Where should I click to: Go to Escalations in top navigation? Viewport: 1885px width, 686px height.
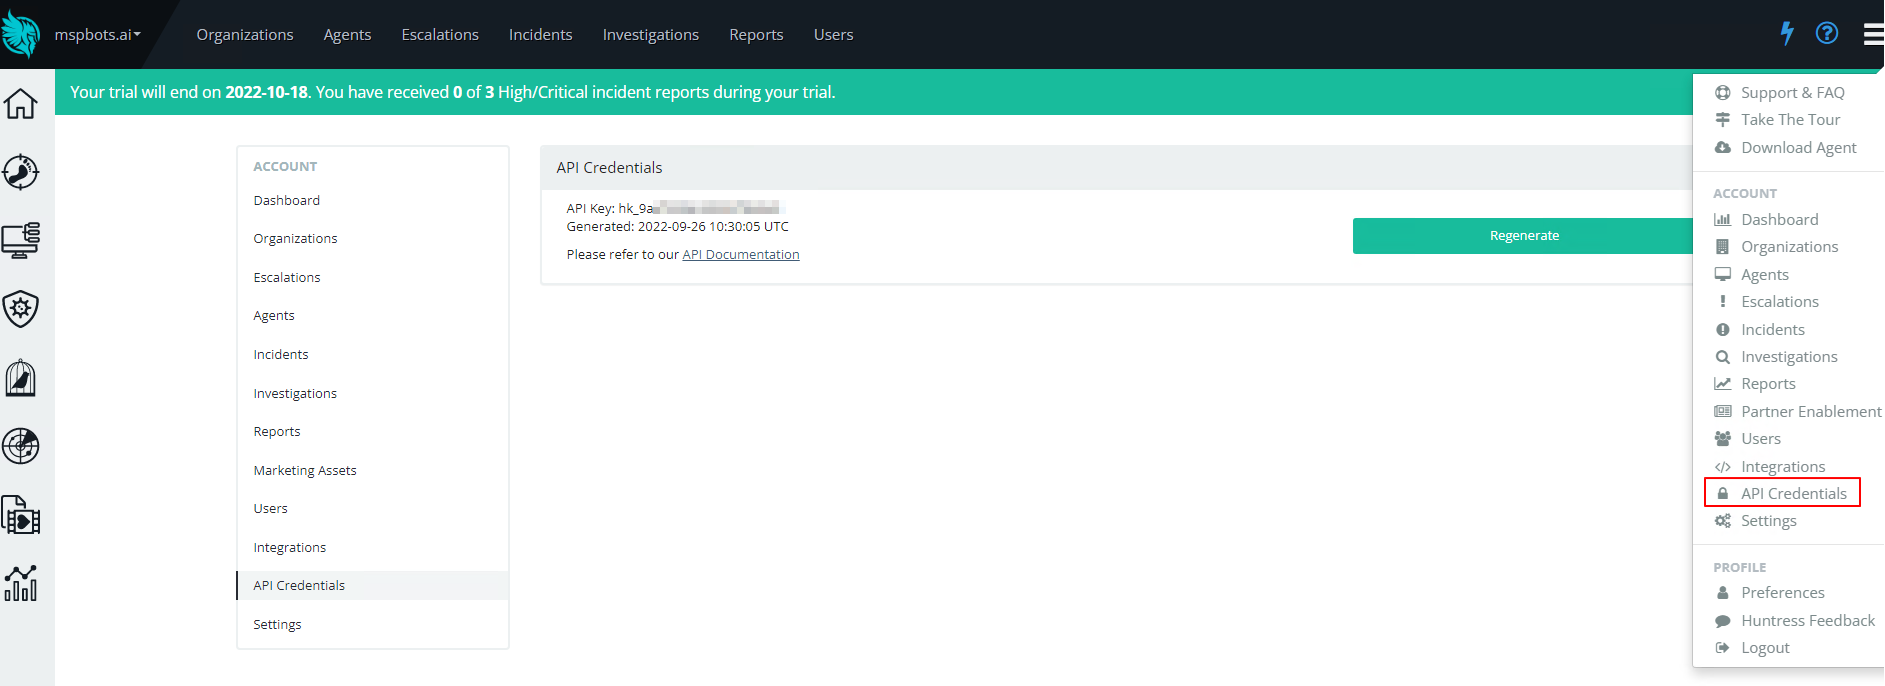(x=440, y=35)
